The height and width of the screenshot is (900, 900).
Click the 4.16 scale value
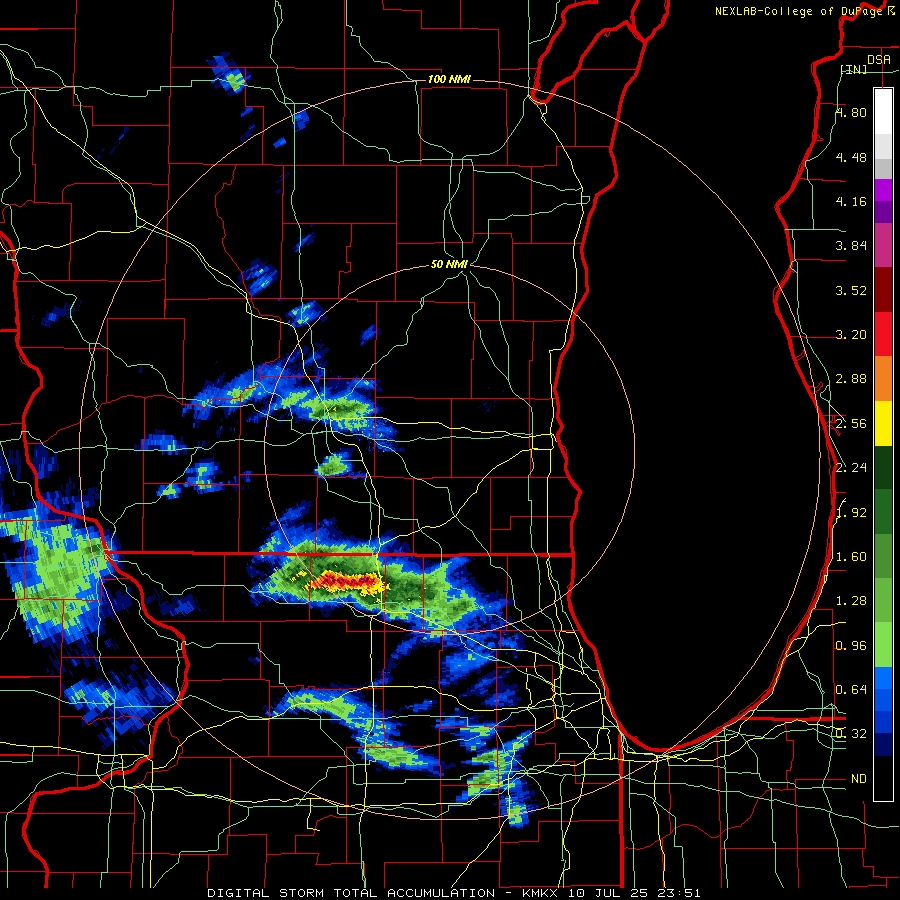click(851, 201)
